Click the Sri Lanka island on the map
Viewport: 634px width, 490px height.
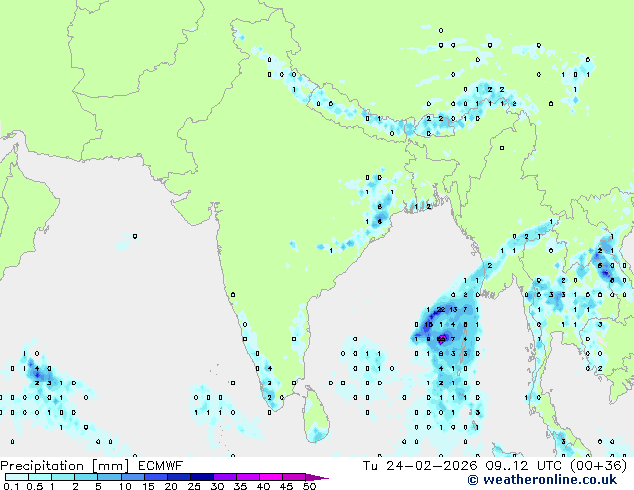317,414
